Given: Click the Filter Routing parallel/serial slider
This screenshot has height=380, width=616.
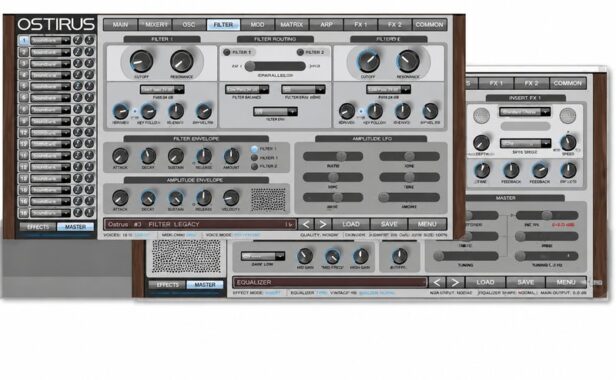Looking at the screenshot, I should point(275,66).
